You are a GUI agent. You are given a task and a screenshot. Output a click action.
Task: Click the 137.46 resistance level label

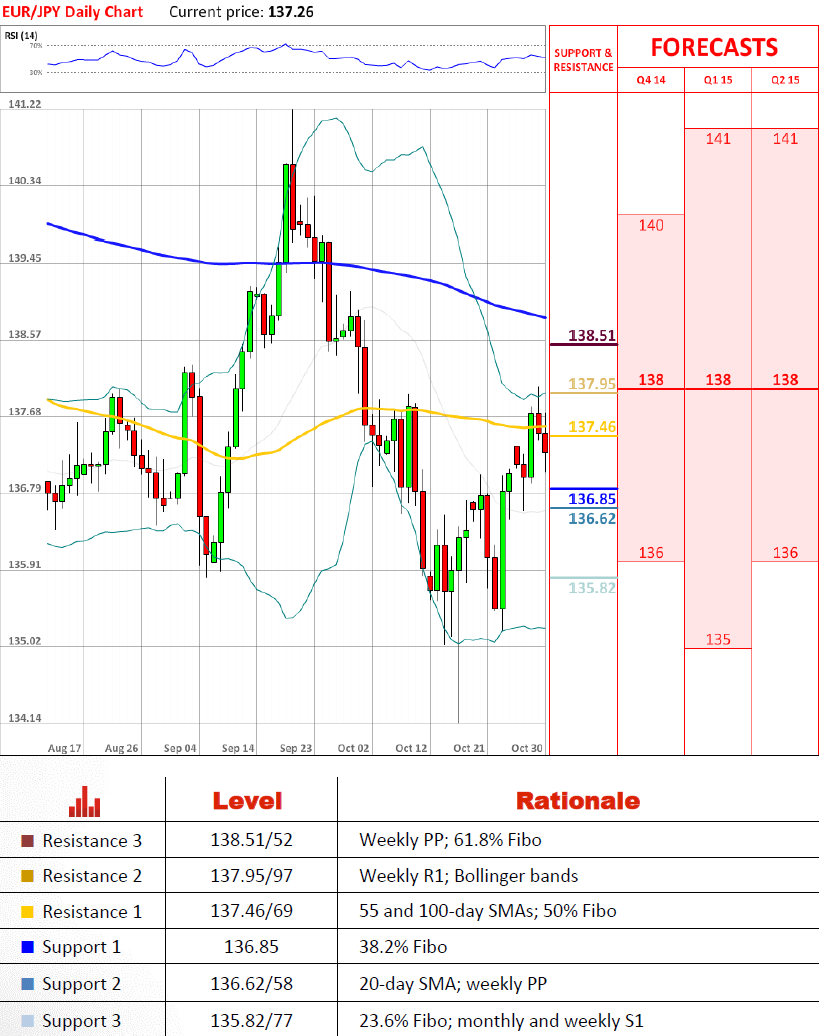pyautogui.click(x=592, y=427)
